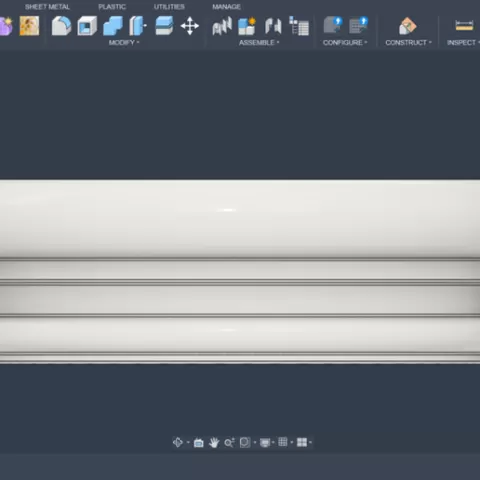Select the Construct plane tool
The height and width of the screenshot is (480, 480).
tap(407, 26)
